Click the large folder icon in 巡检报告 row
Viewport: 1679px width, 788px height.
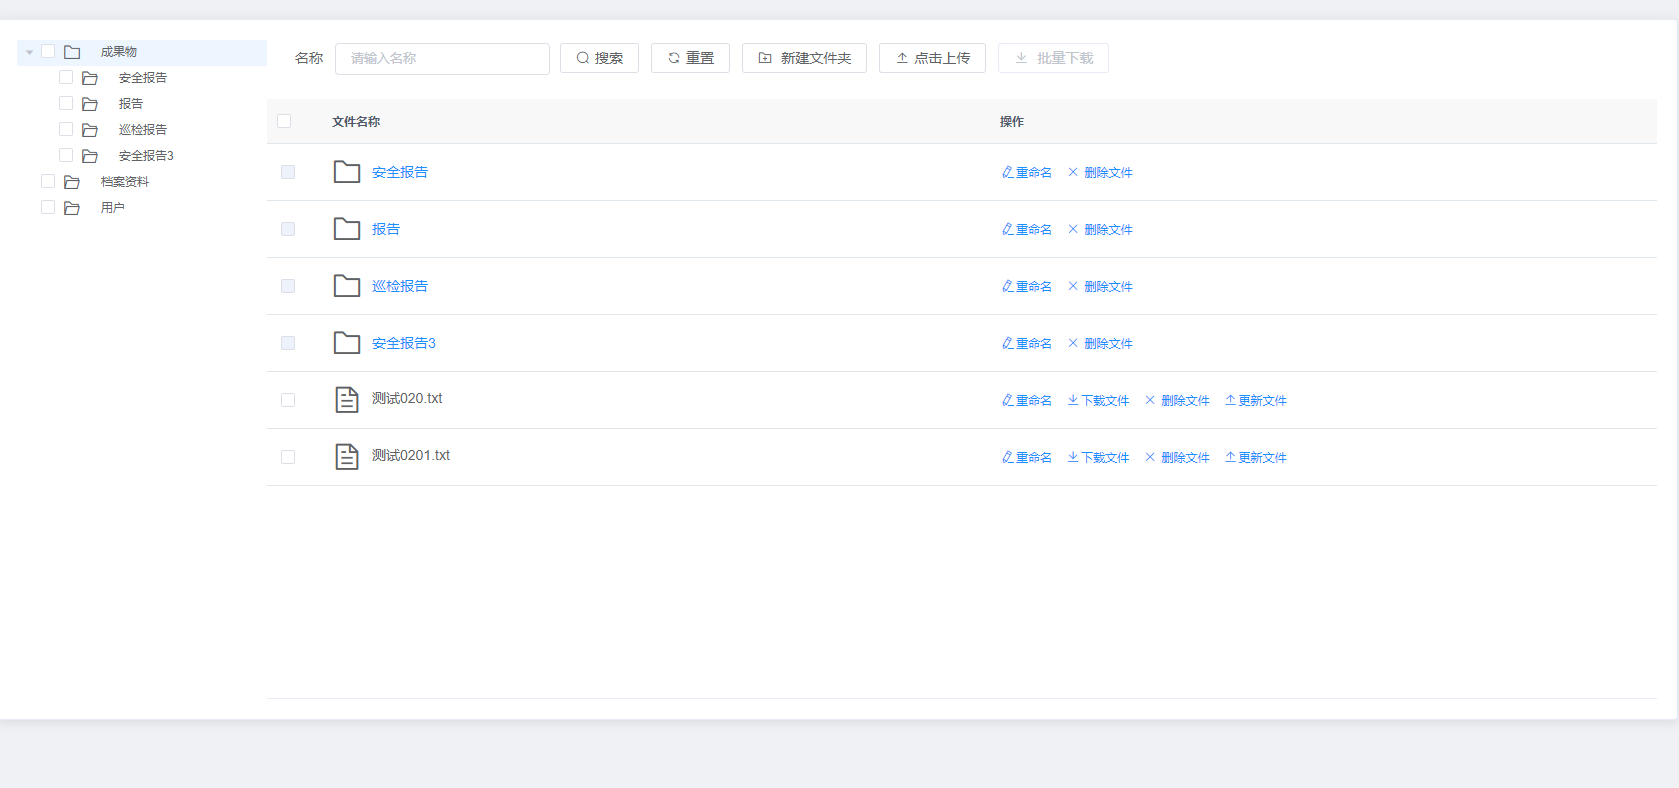(347, 286)
